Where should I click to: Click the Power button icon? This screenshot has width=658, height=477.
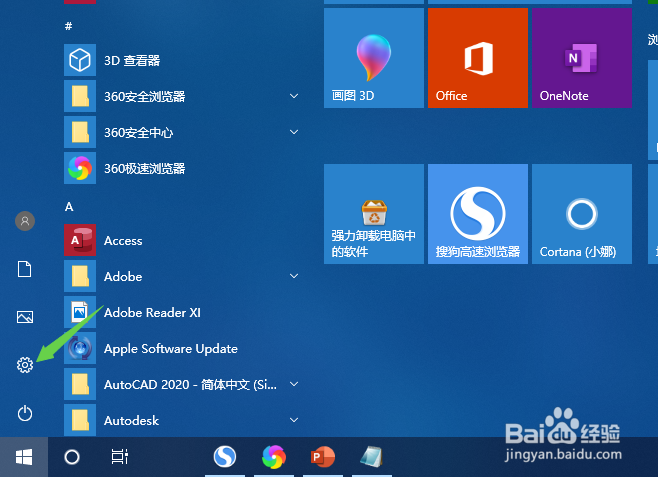coord(25,413)
